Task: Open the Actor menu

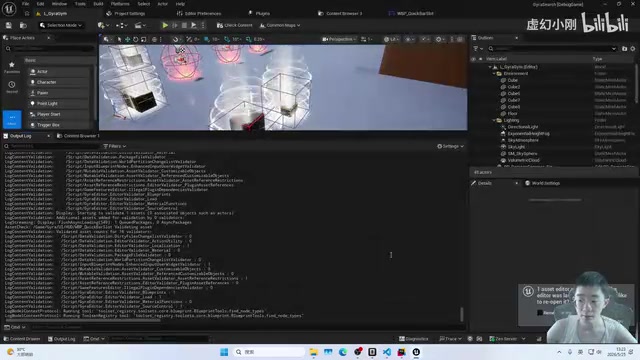Action: click(x=162, y=4)
